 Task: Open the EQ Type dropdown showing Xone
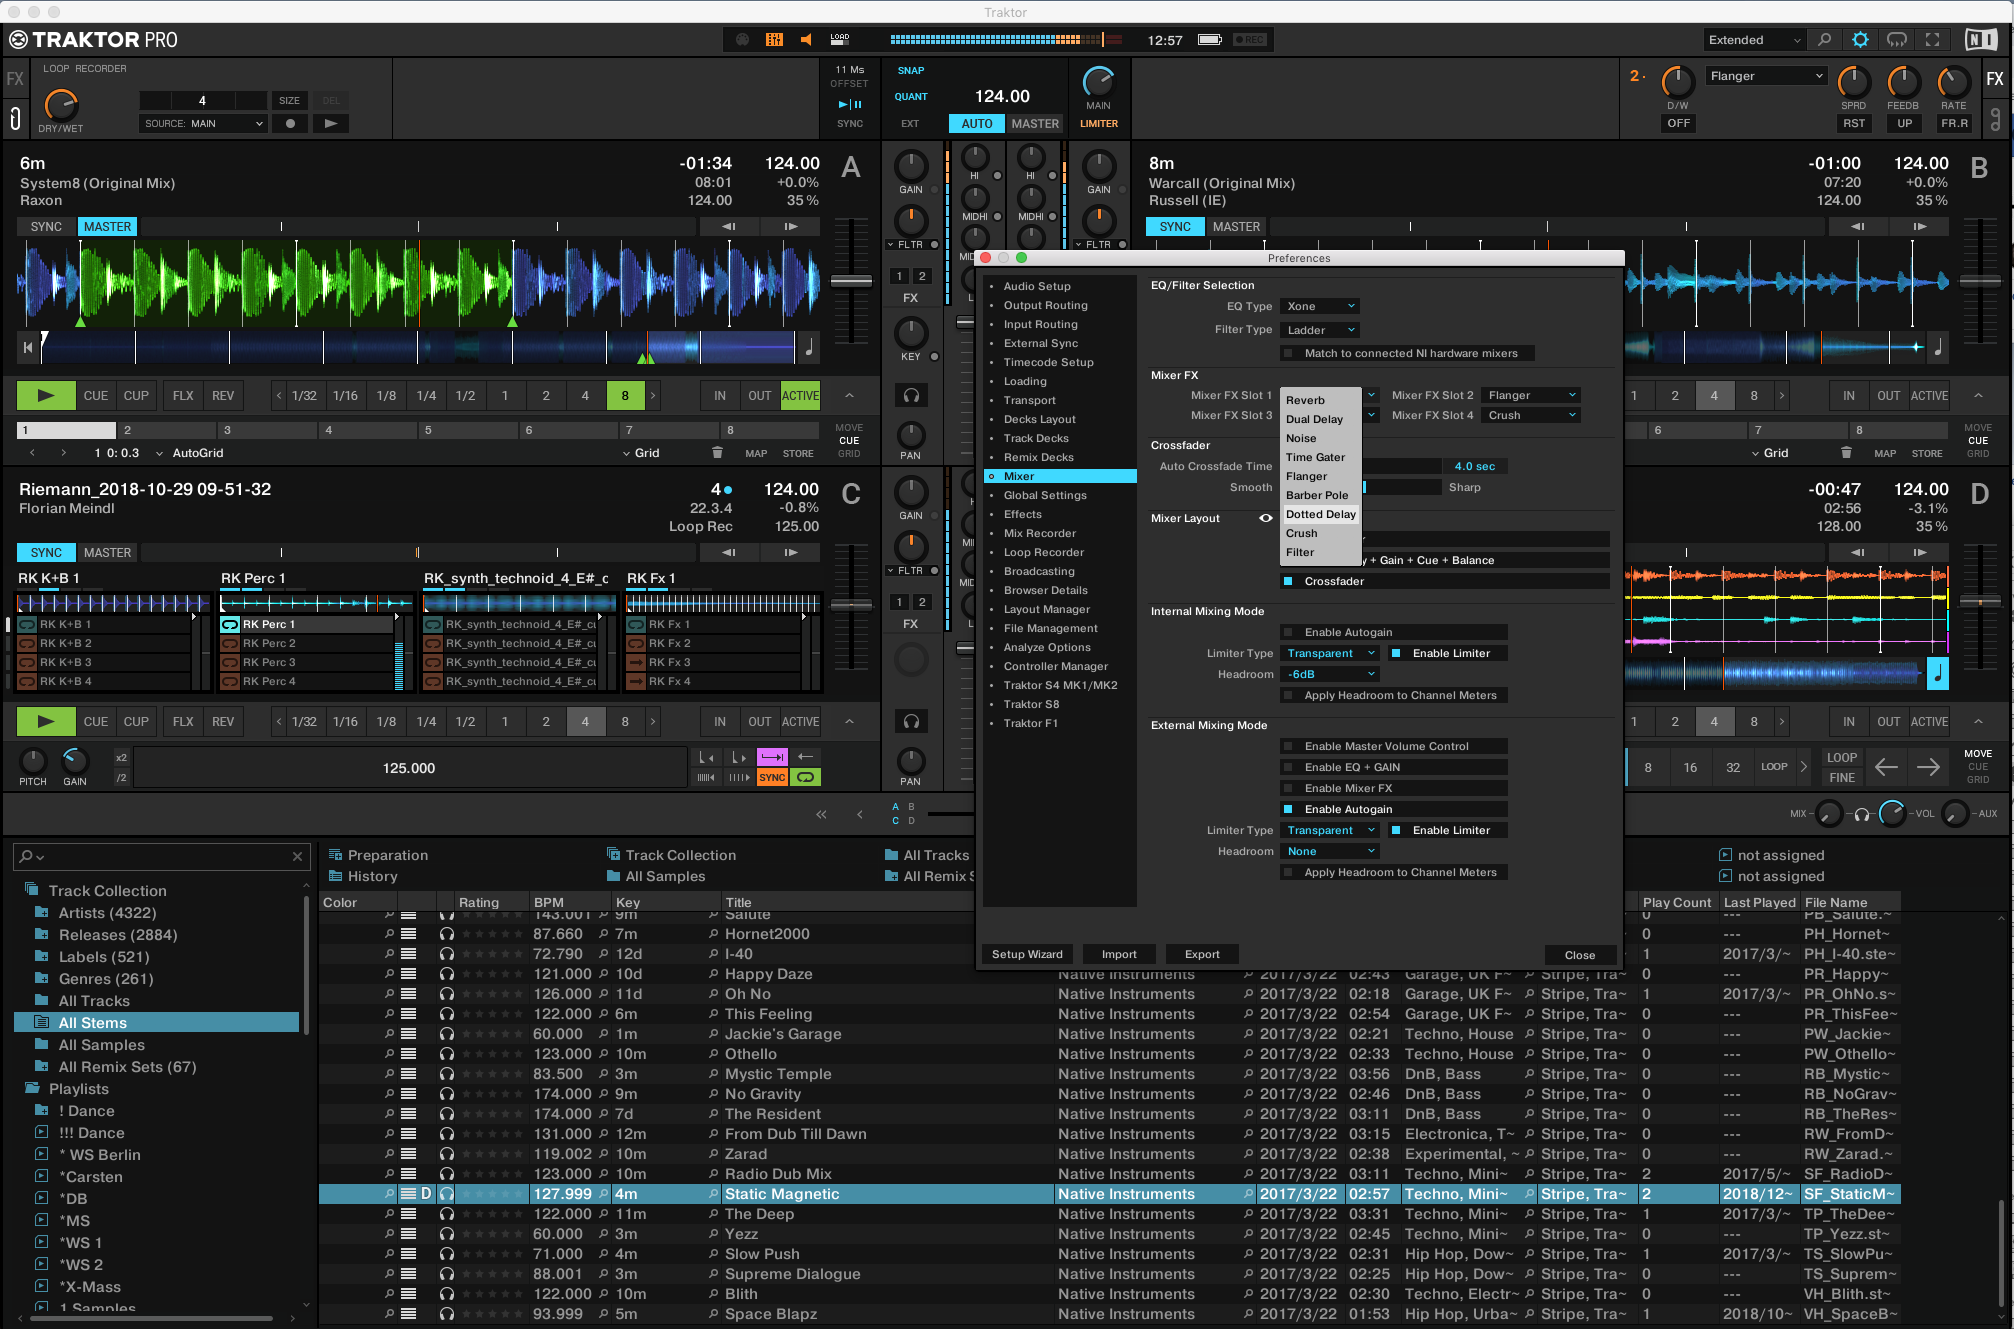click(x=1319, y=305)
